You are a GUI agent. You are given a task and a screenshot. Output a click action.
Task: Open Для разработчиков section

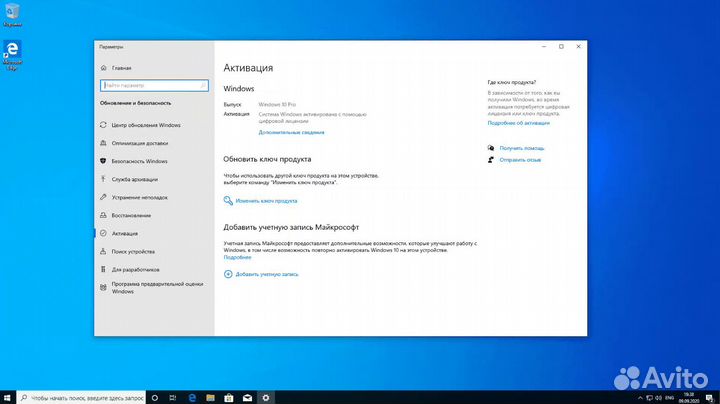(135, 269)
